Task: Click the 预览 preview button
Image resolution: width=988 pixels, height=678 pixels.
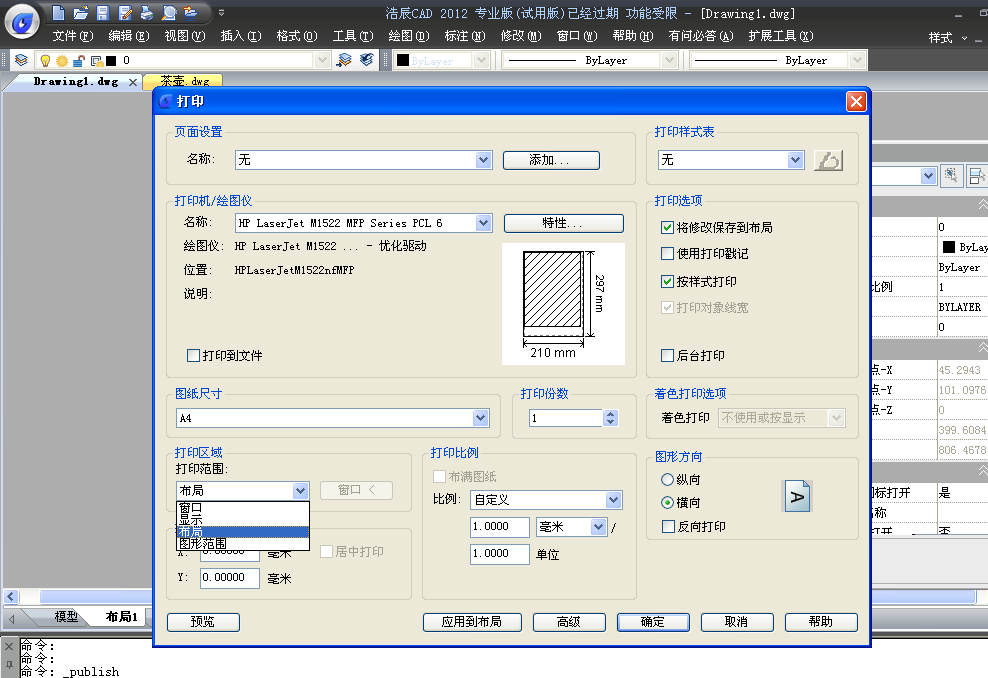Action: point(203,622)
